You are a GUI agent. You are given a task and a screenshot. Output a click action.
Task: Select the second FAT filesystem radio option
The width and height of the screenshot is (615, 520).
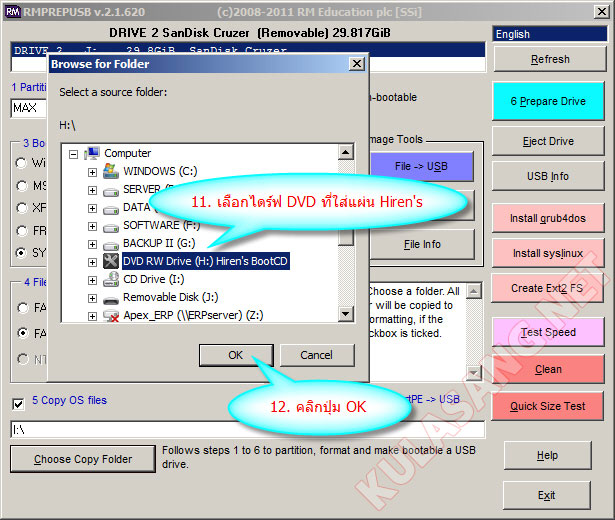click(x=23, y=333)
